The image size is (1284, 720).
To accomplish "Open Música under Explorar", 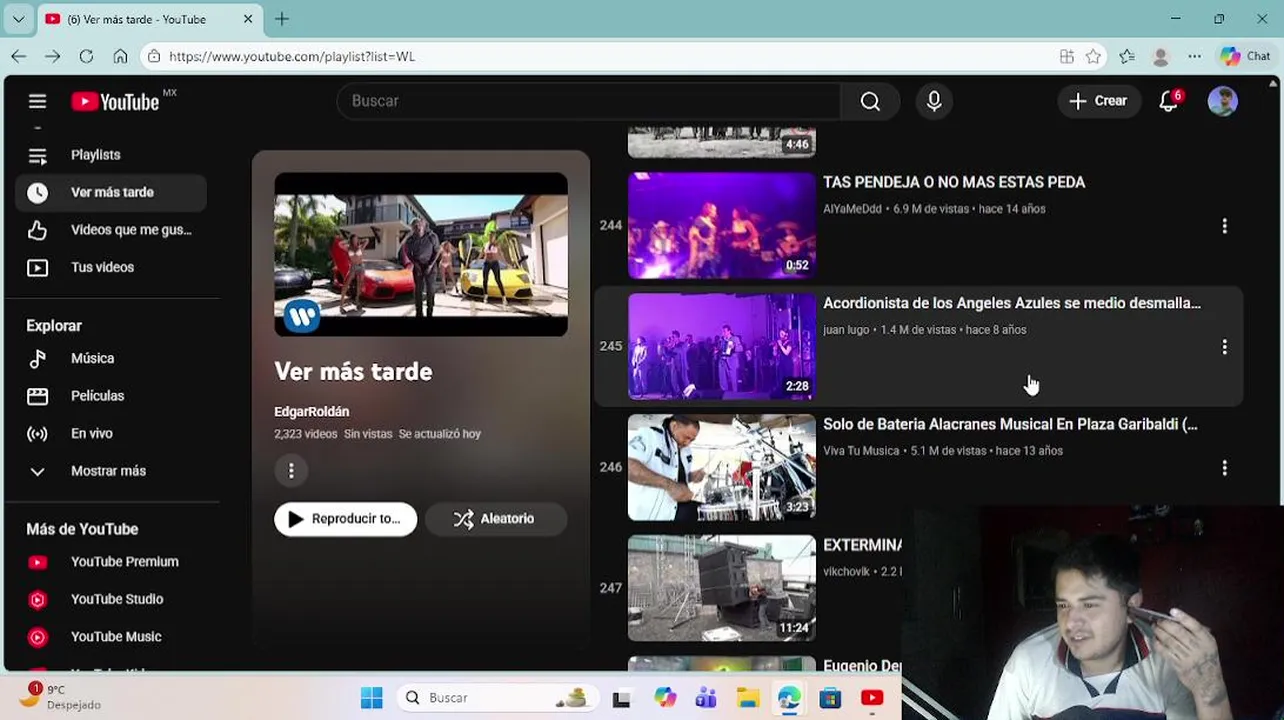I will coord(110,358).
